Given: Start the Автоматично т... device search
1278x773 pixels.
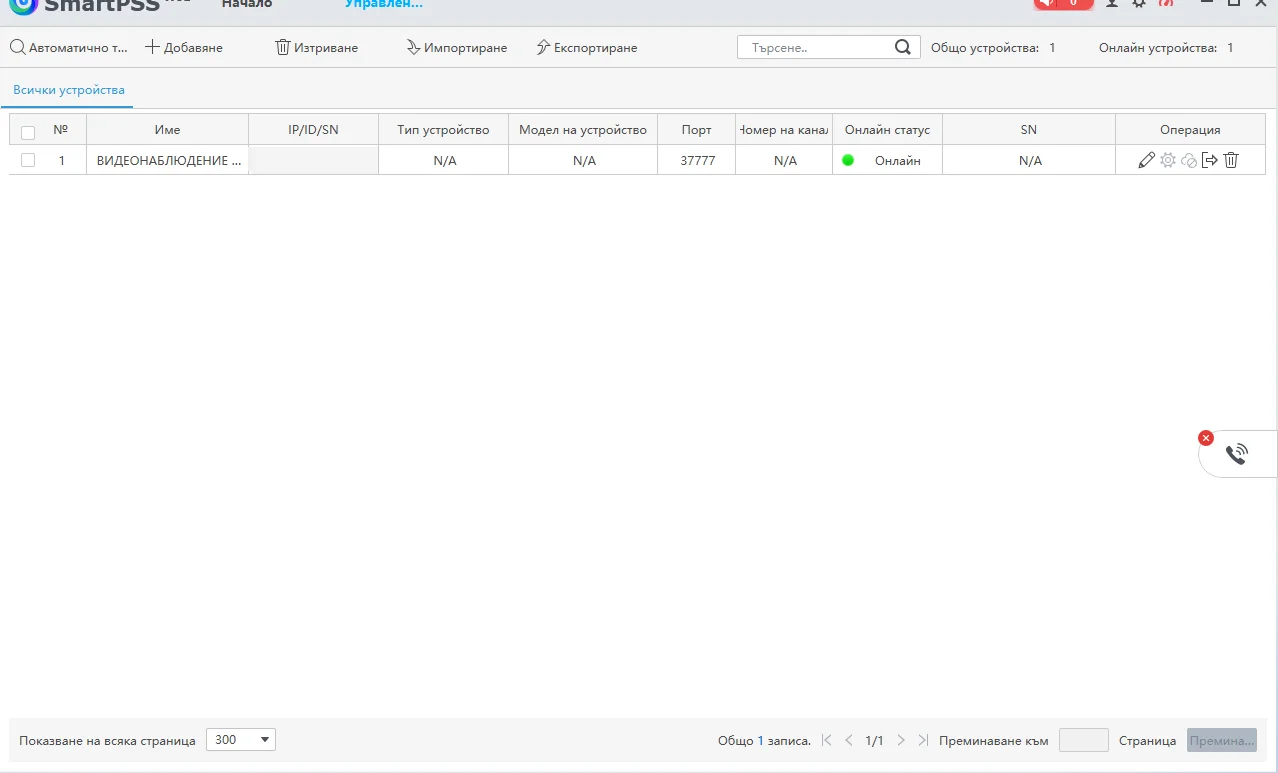Looking at the screenshot, I should click(69, 47).
